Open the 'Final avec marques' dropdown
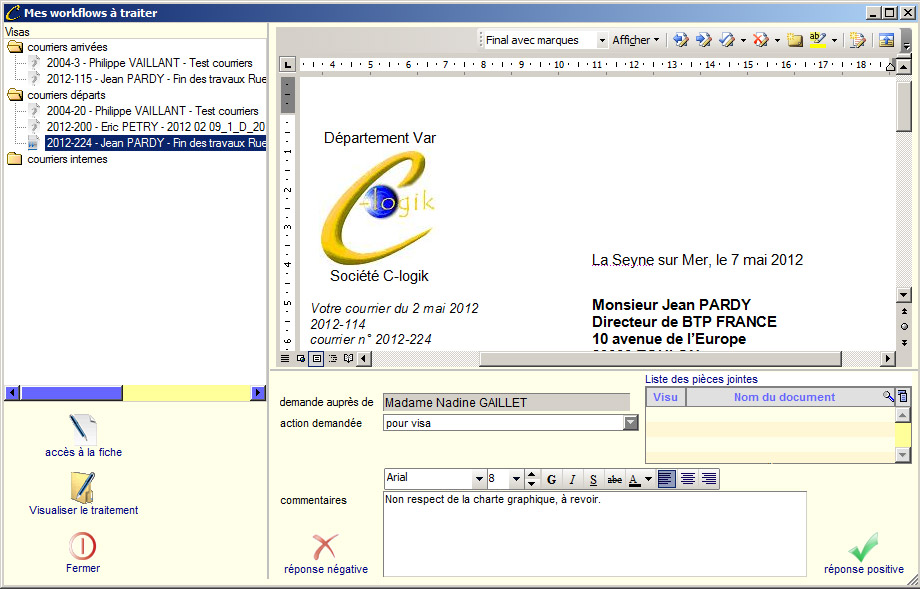This screenshot has width=920, height=589. tap(602, 41)
